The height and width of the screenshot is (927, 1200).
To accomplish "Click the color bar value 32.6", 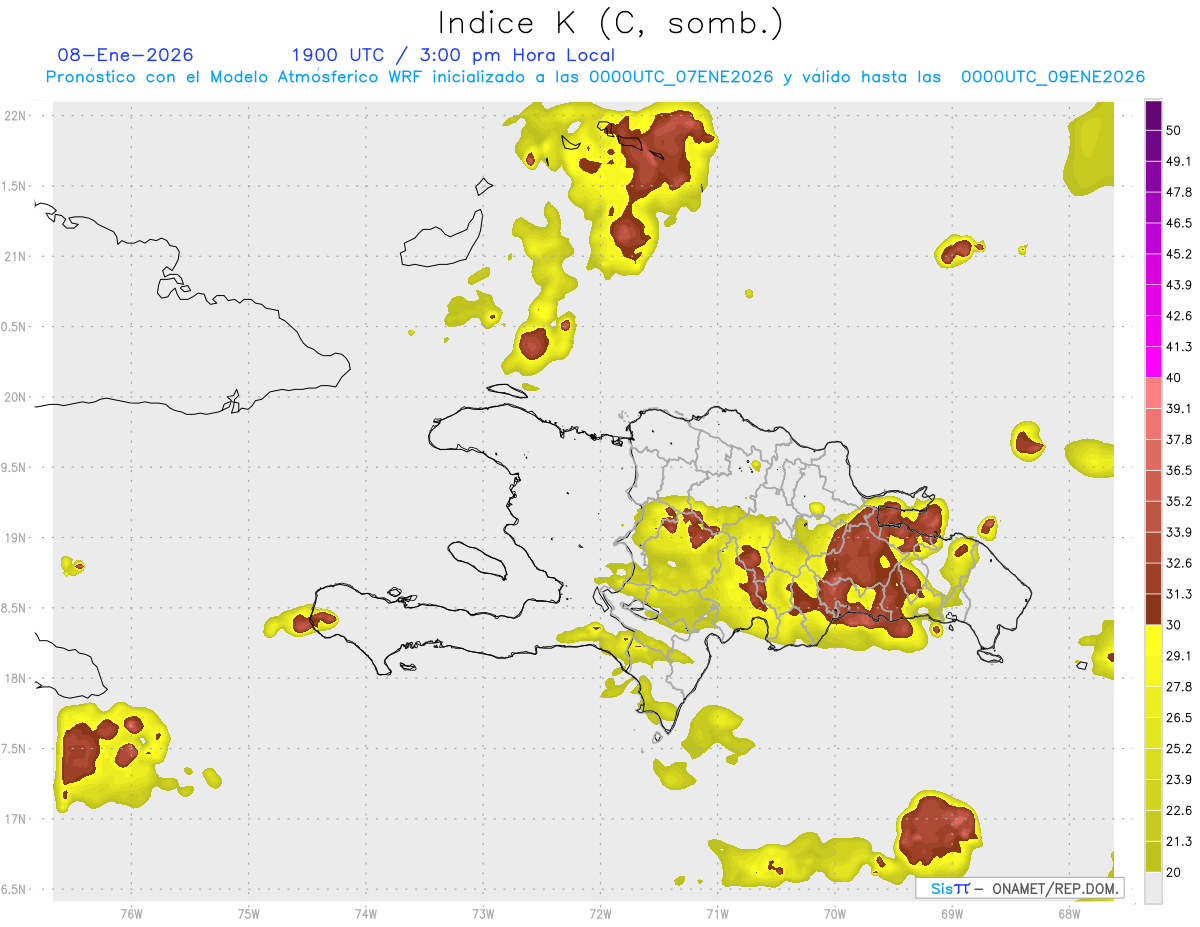I will coord(1179,563).
